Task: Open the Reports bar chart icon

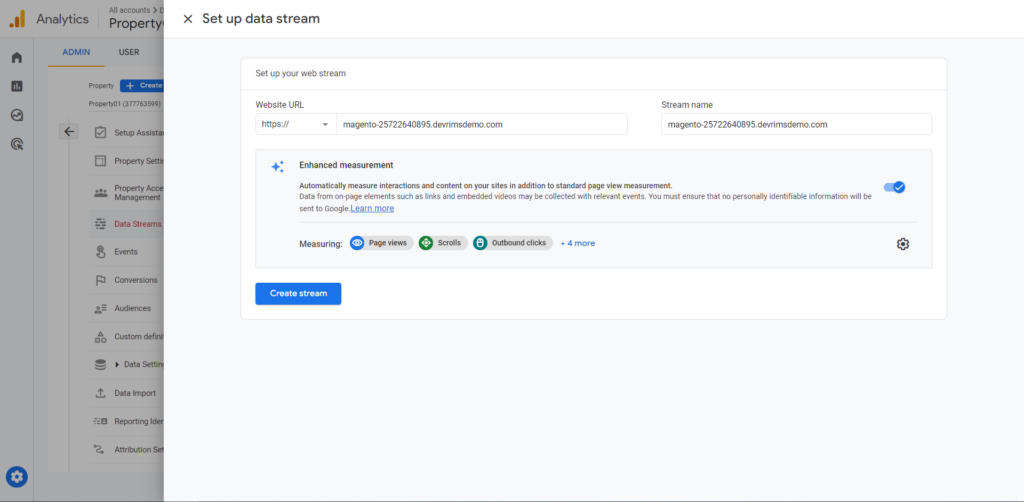Action: pyautogui.click(x=17, y=86)
